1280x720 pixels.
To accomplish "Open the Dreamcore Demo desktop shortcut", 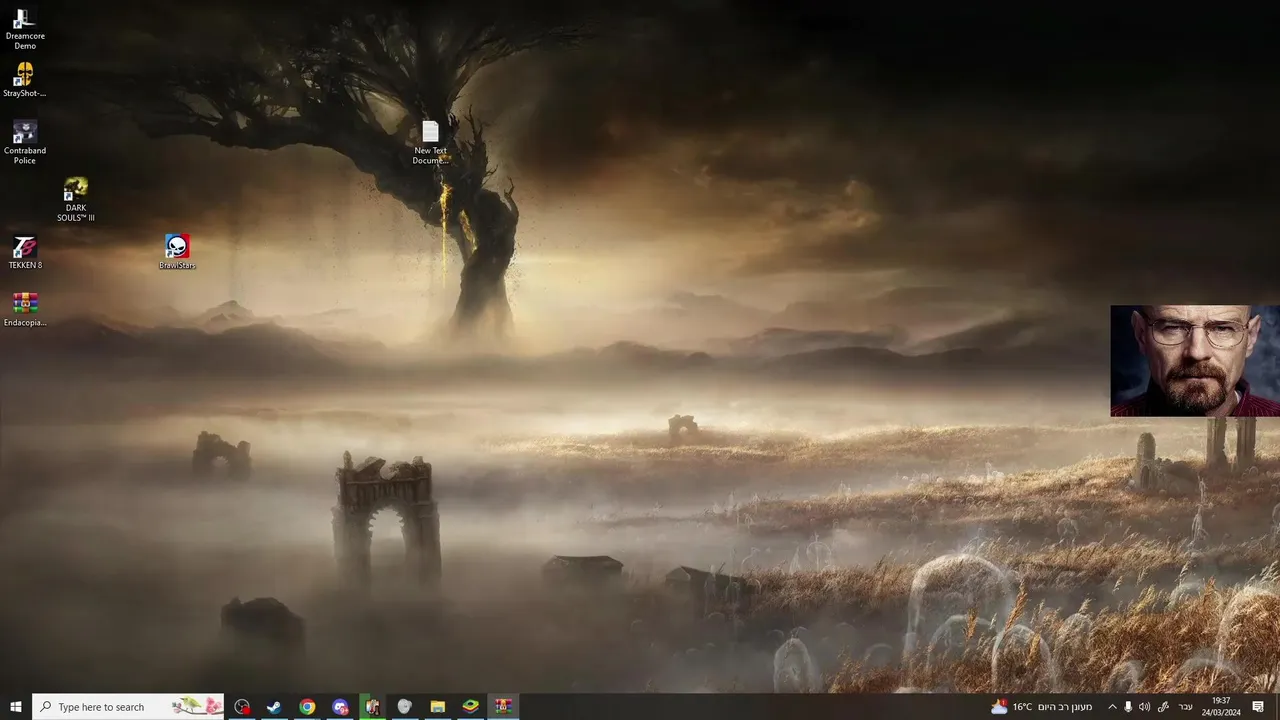I will click(x=25, y=28).
